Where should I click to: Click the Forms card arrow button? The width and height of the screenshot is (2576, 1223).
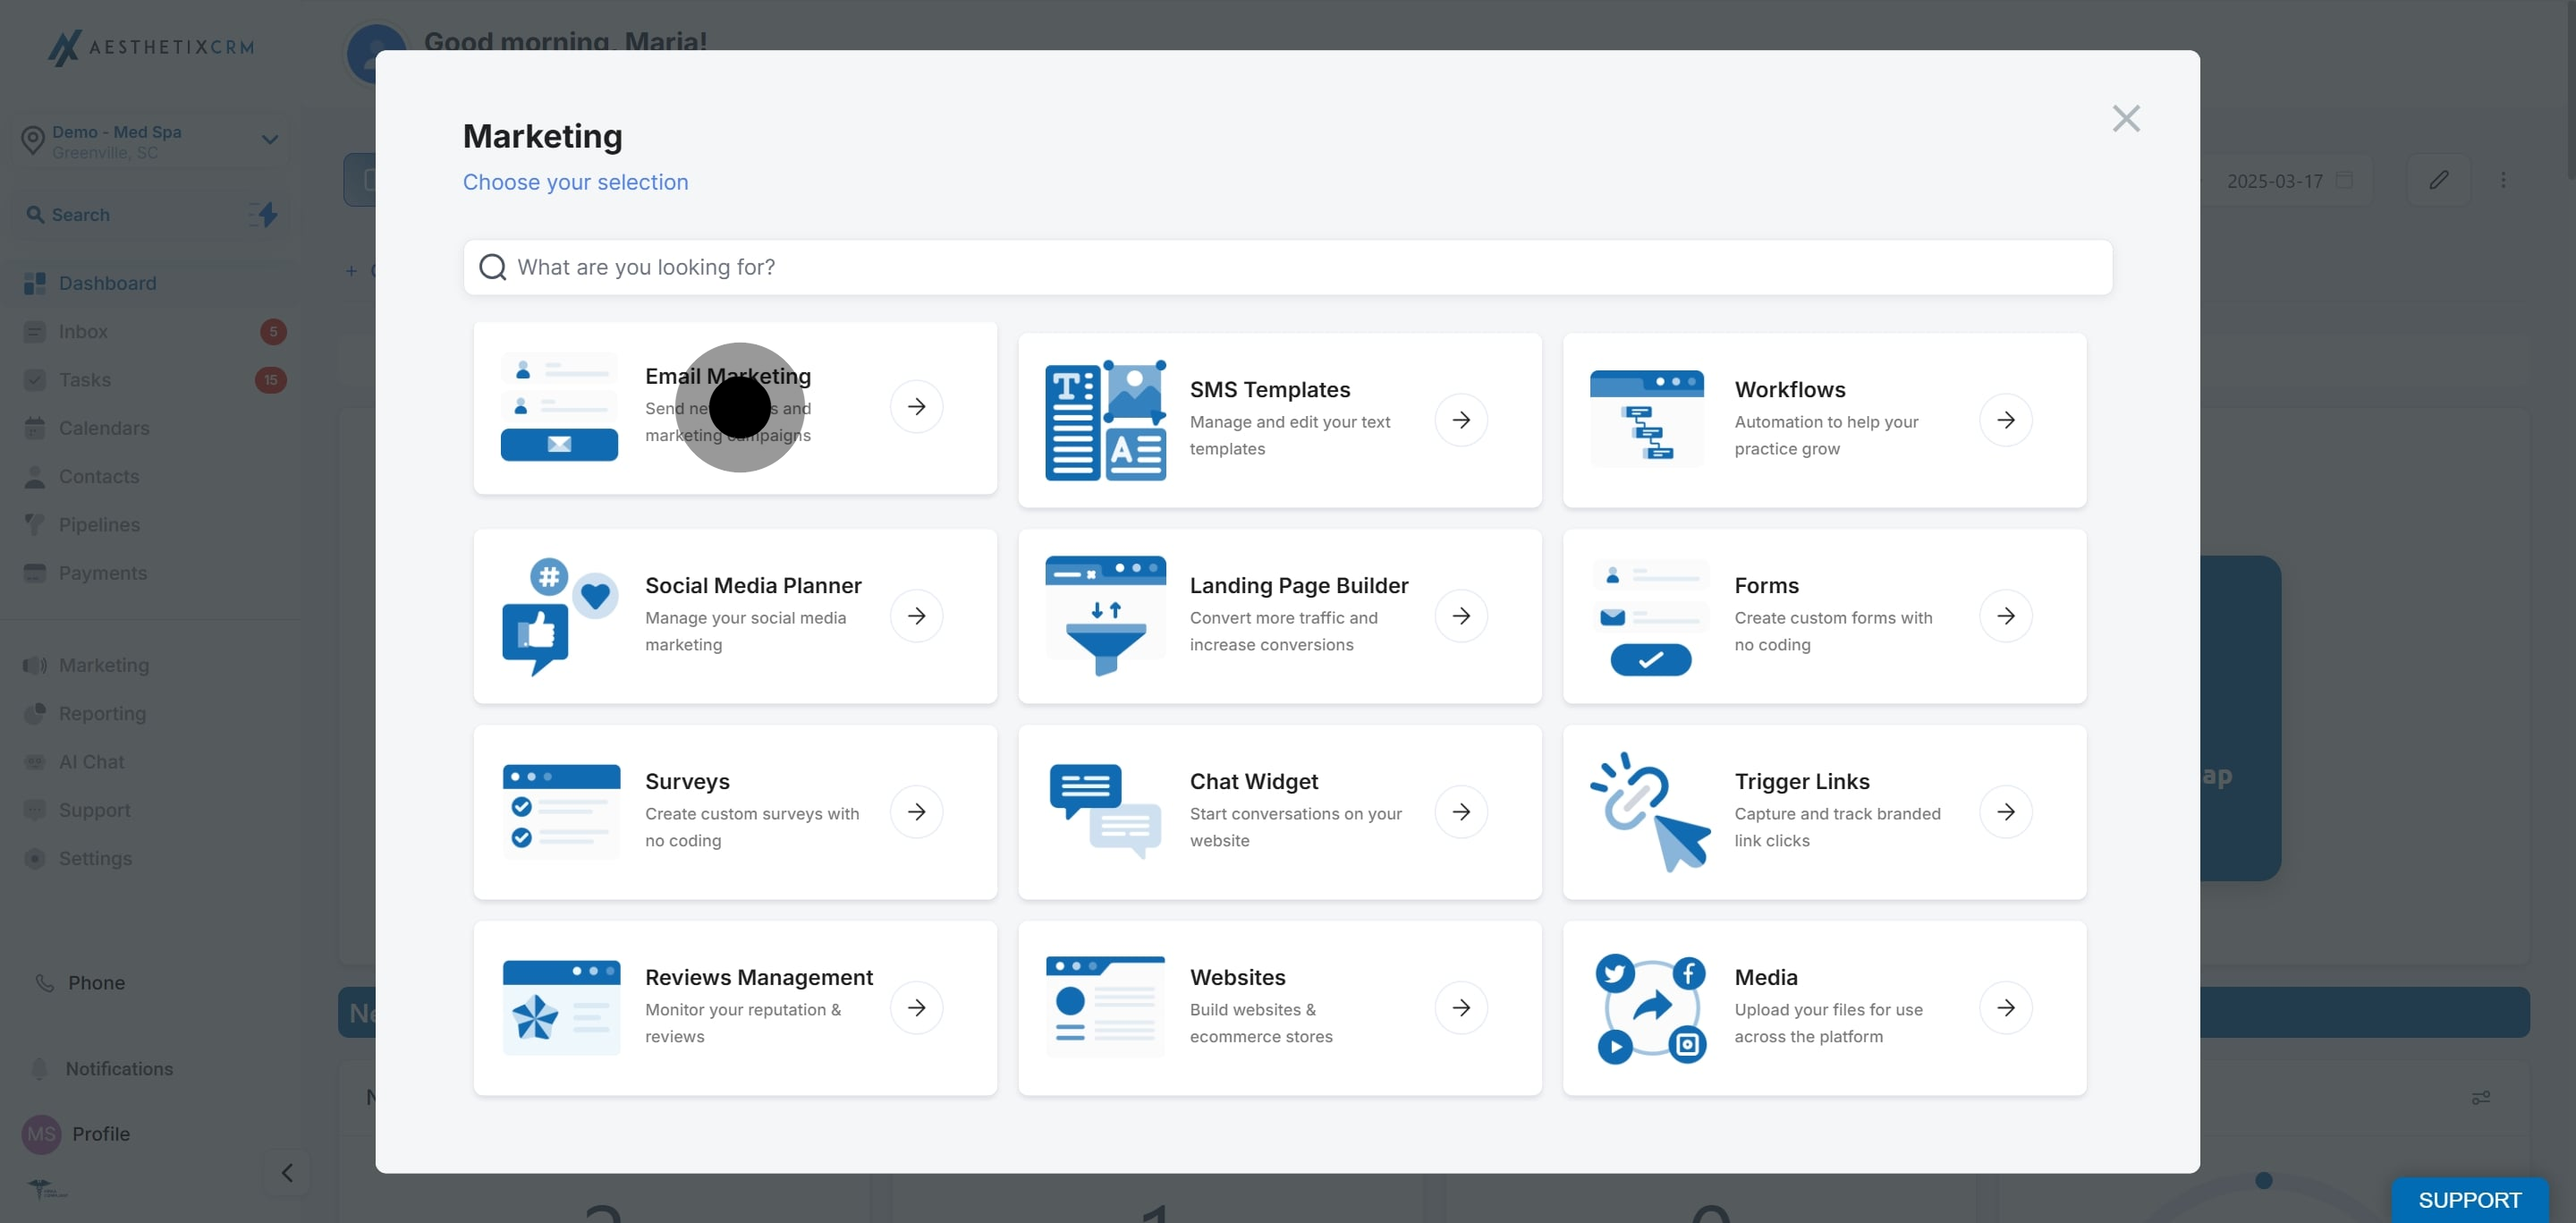pyautogui.click(x=2005, y=616)
